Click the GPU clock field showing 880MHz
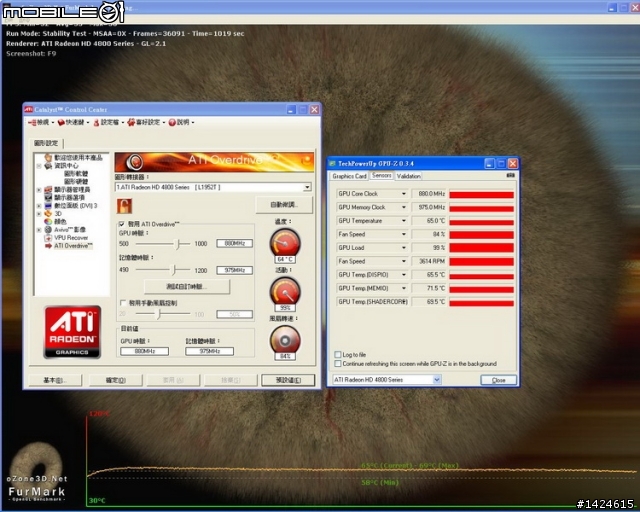 (235, 243)
